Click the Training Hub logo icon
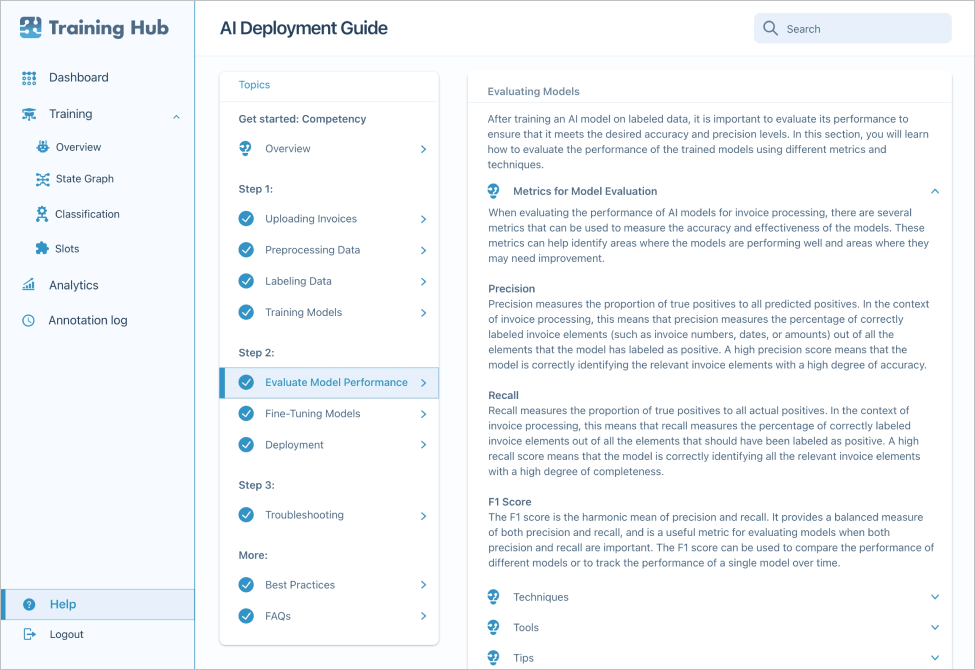The height and width of the screenshot is (670, 975). point(31,28)
